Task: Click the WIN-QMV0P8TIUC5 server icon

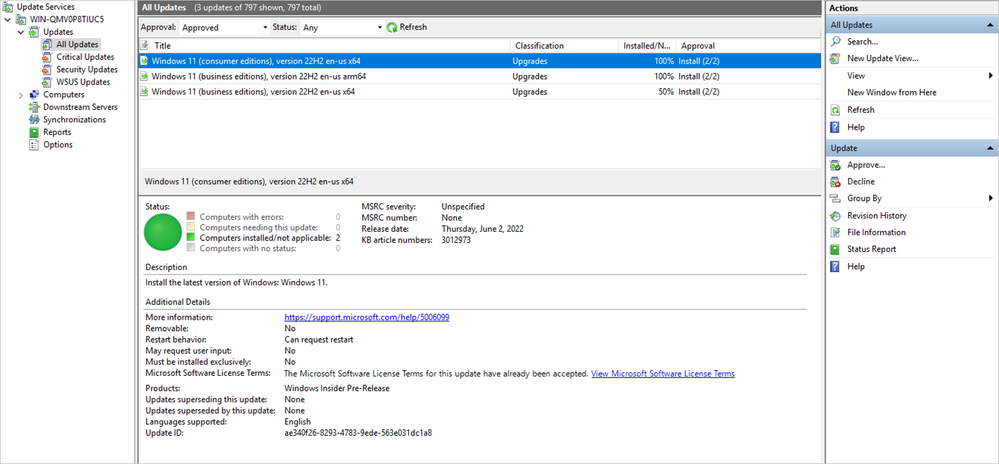Action: click(23, 19)
